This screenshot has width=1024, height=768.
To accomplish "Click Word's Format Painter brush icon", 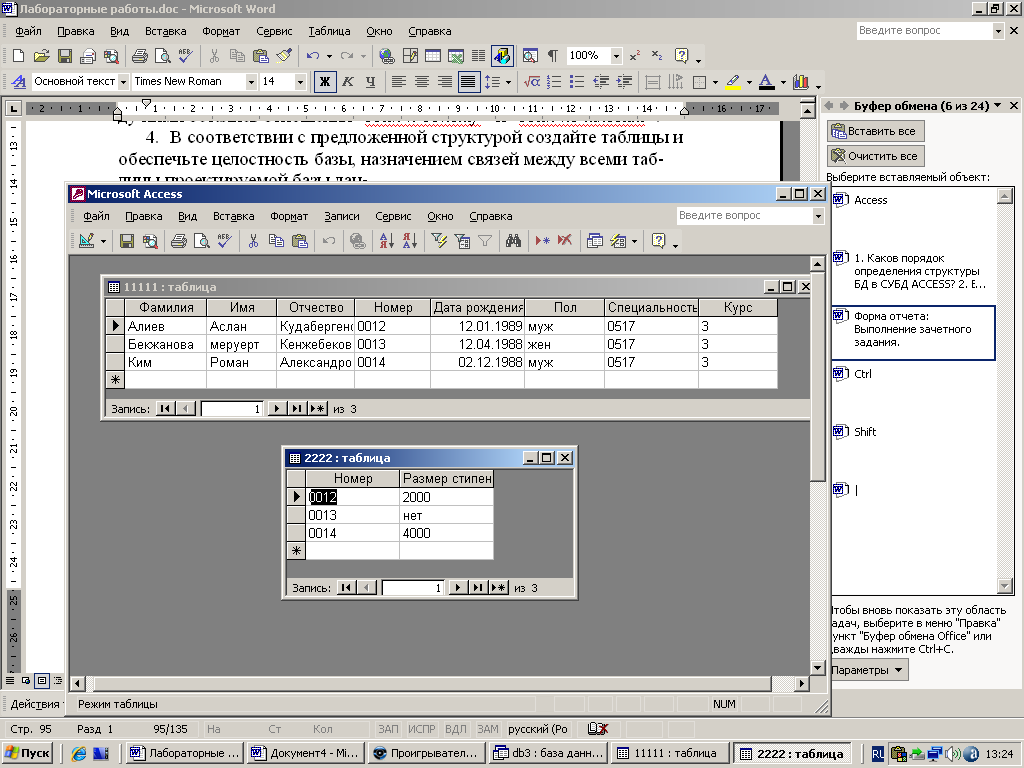I will tap(284, 56).
